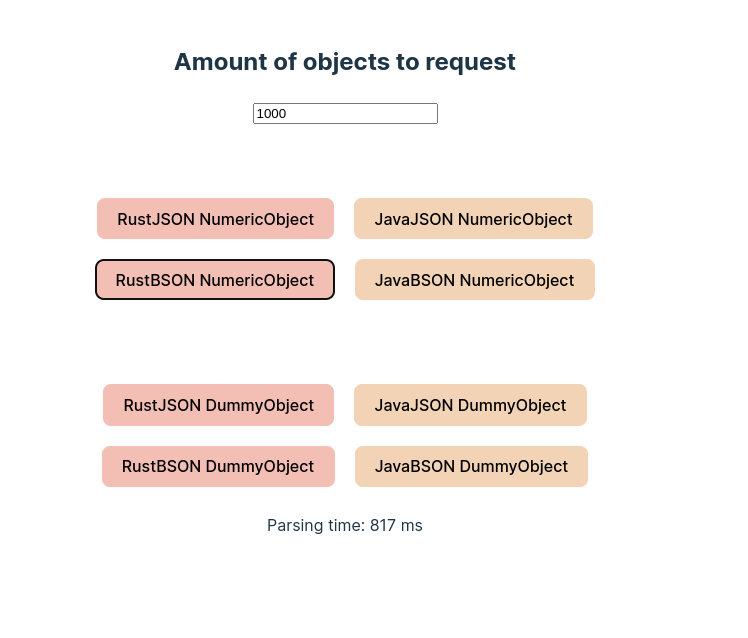
Task: Select the beige JavaJSON DummyObject button
Action: pyautogui.click(x=470, y=405)
